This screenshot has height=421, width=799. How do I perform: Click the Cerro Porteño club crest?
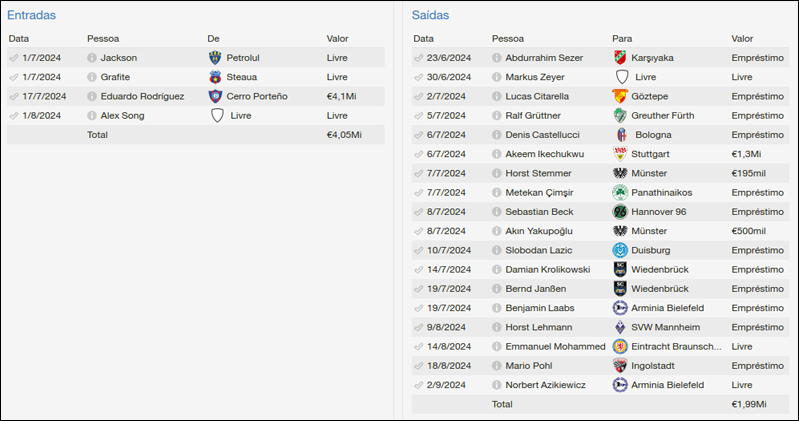click(x=217, y=96)
